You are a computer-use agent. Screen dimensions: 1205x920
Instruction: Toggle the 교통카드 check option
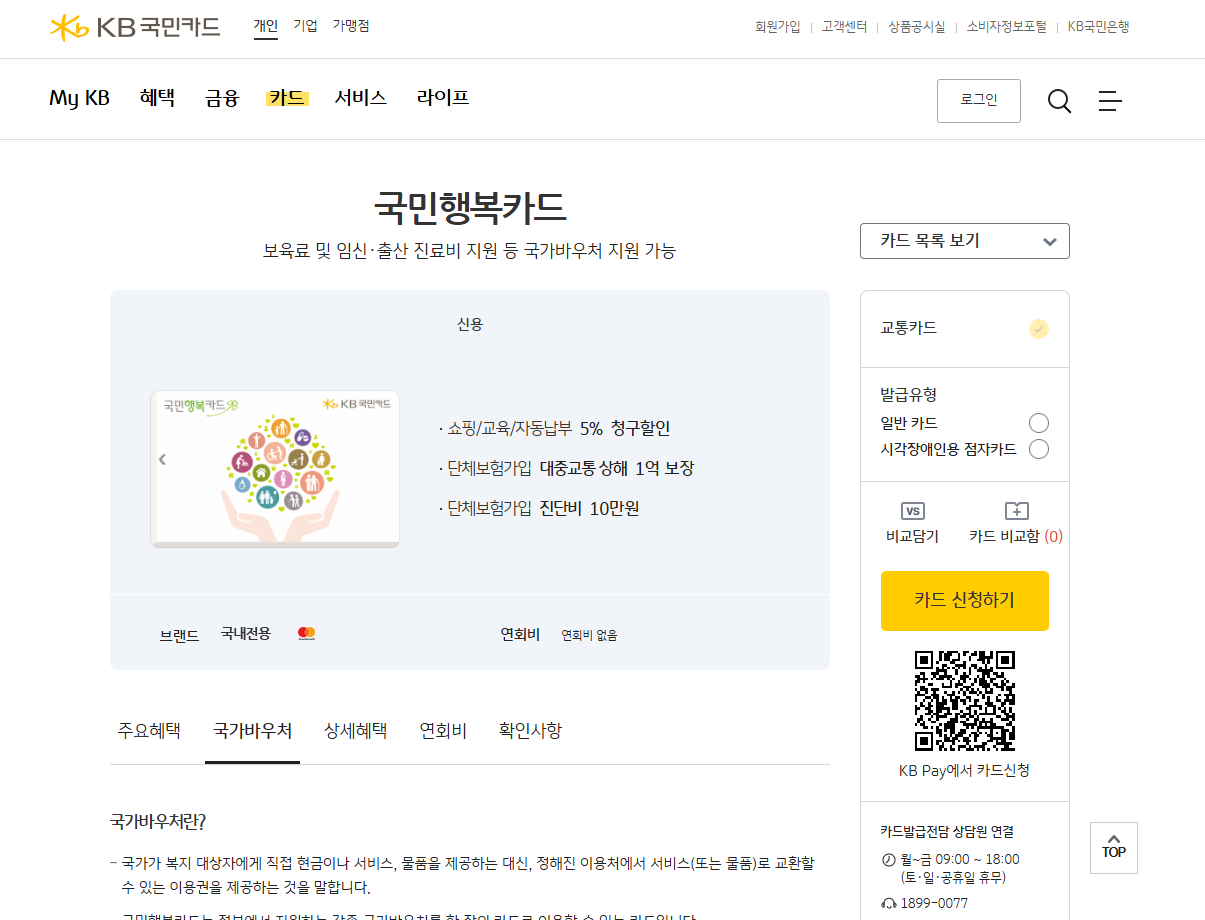click(x=1039, y=329)
